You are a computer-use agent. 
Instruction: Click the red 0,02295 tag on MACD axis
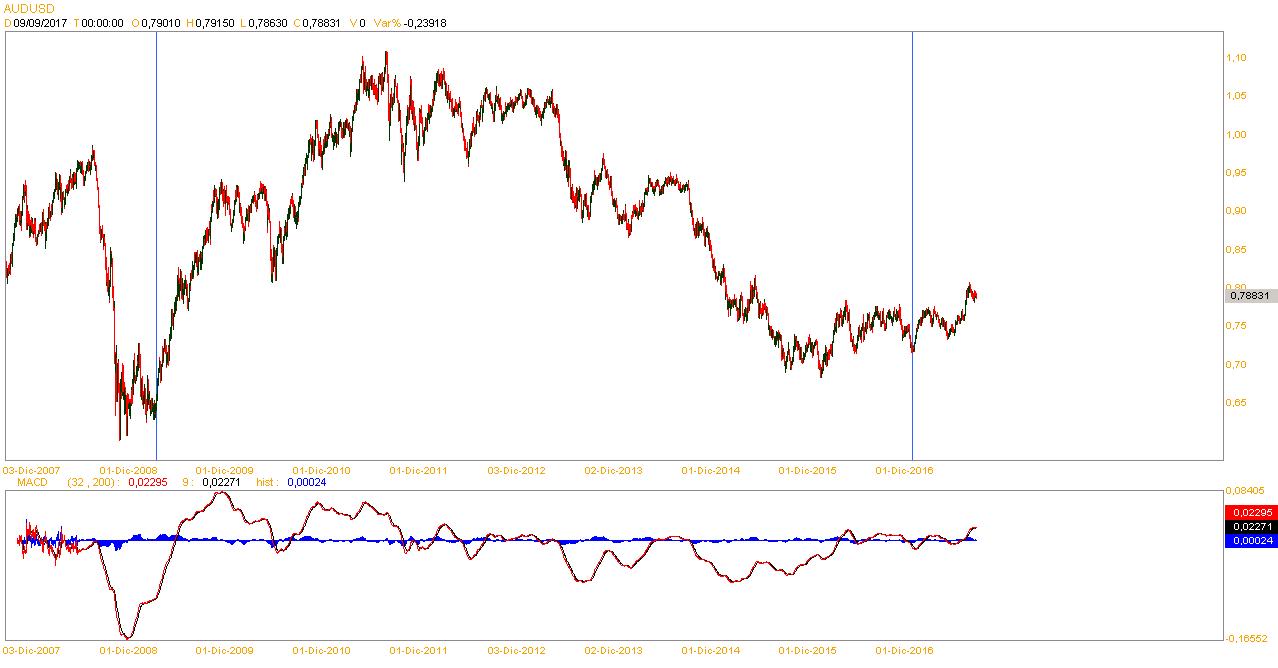1250,512
